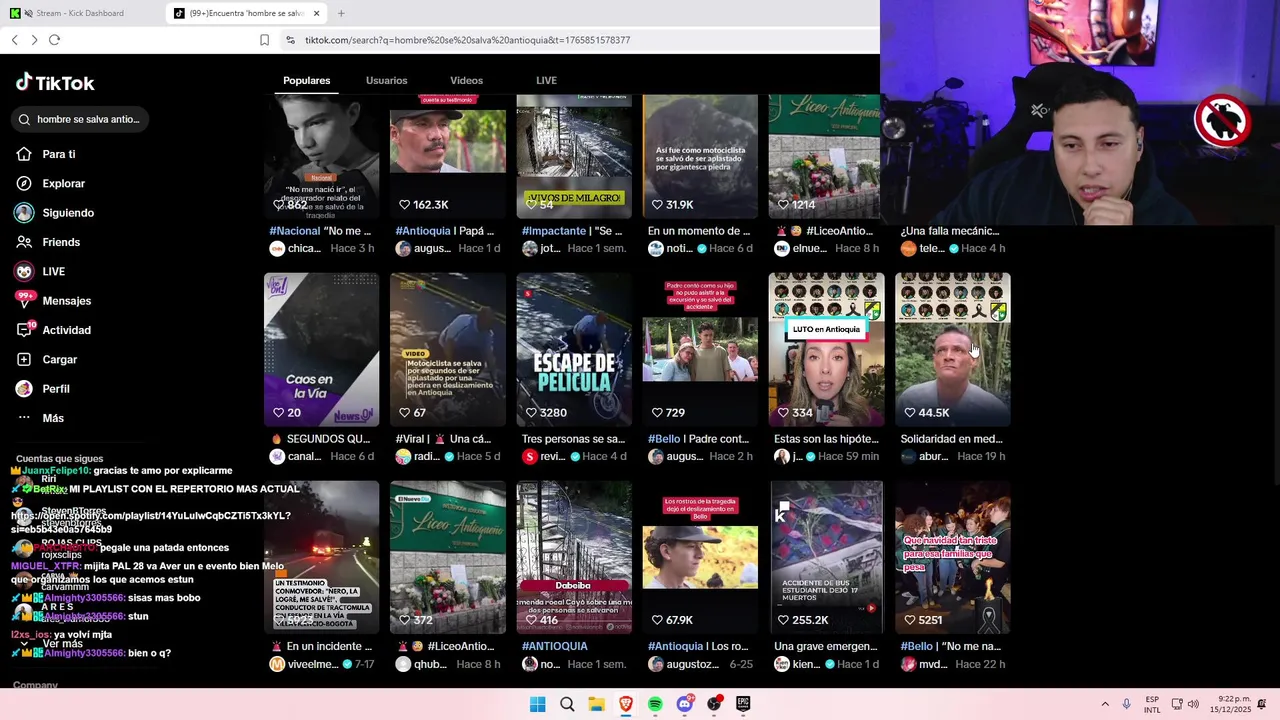Screen dimensions: 1280x720
Task: Open Perfil avatar icon
Action: click(x=24, y=388)
